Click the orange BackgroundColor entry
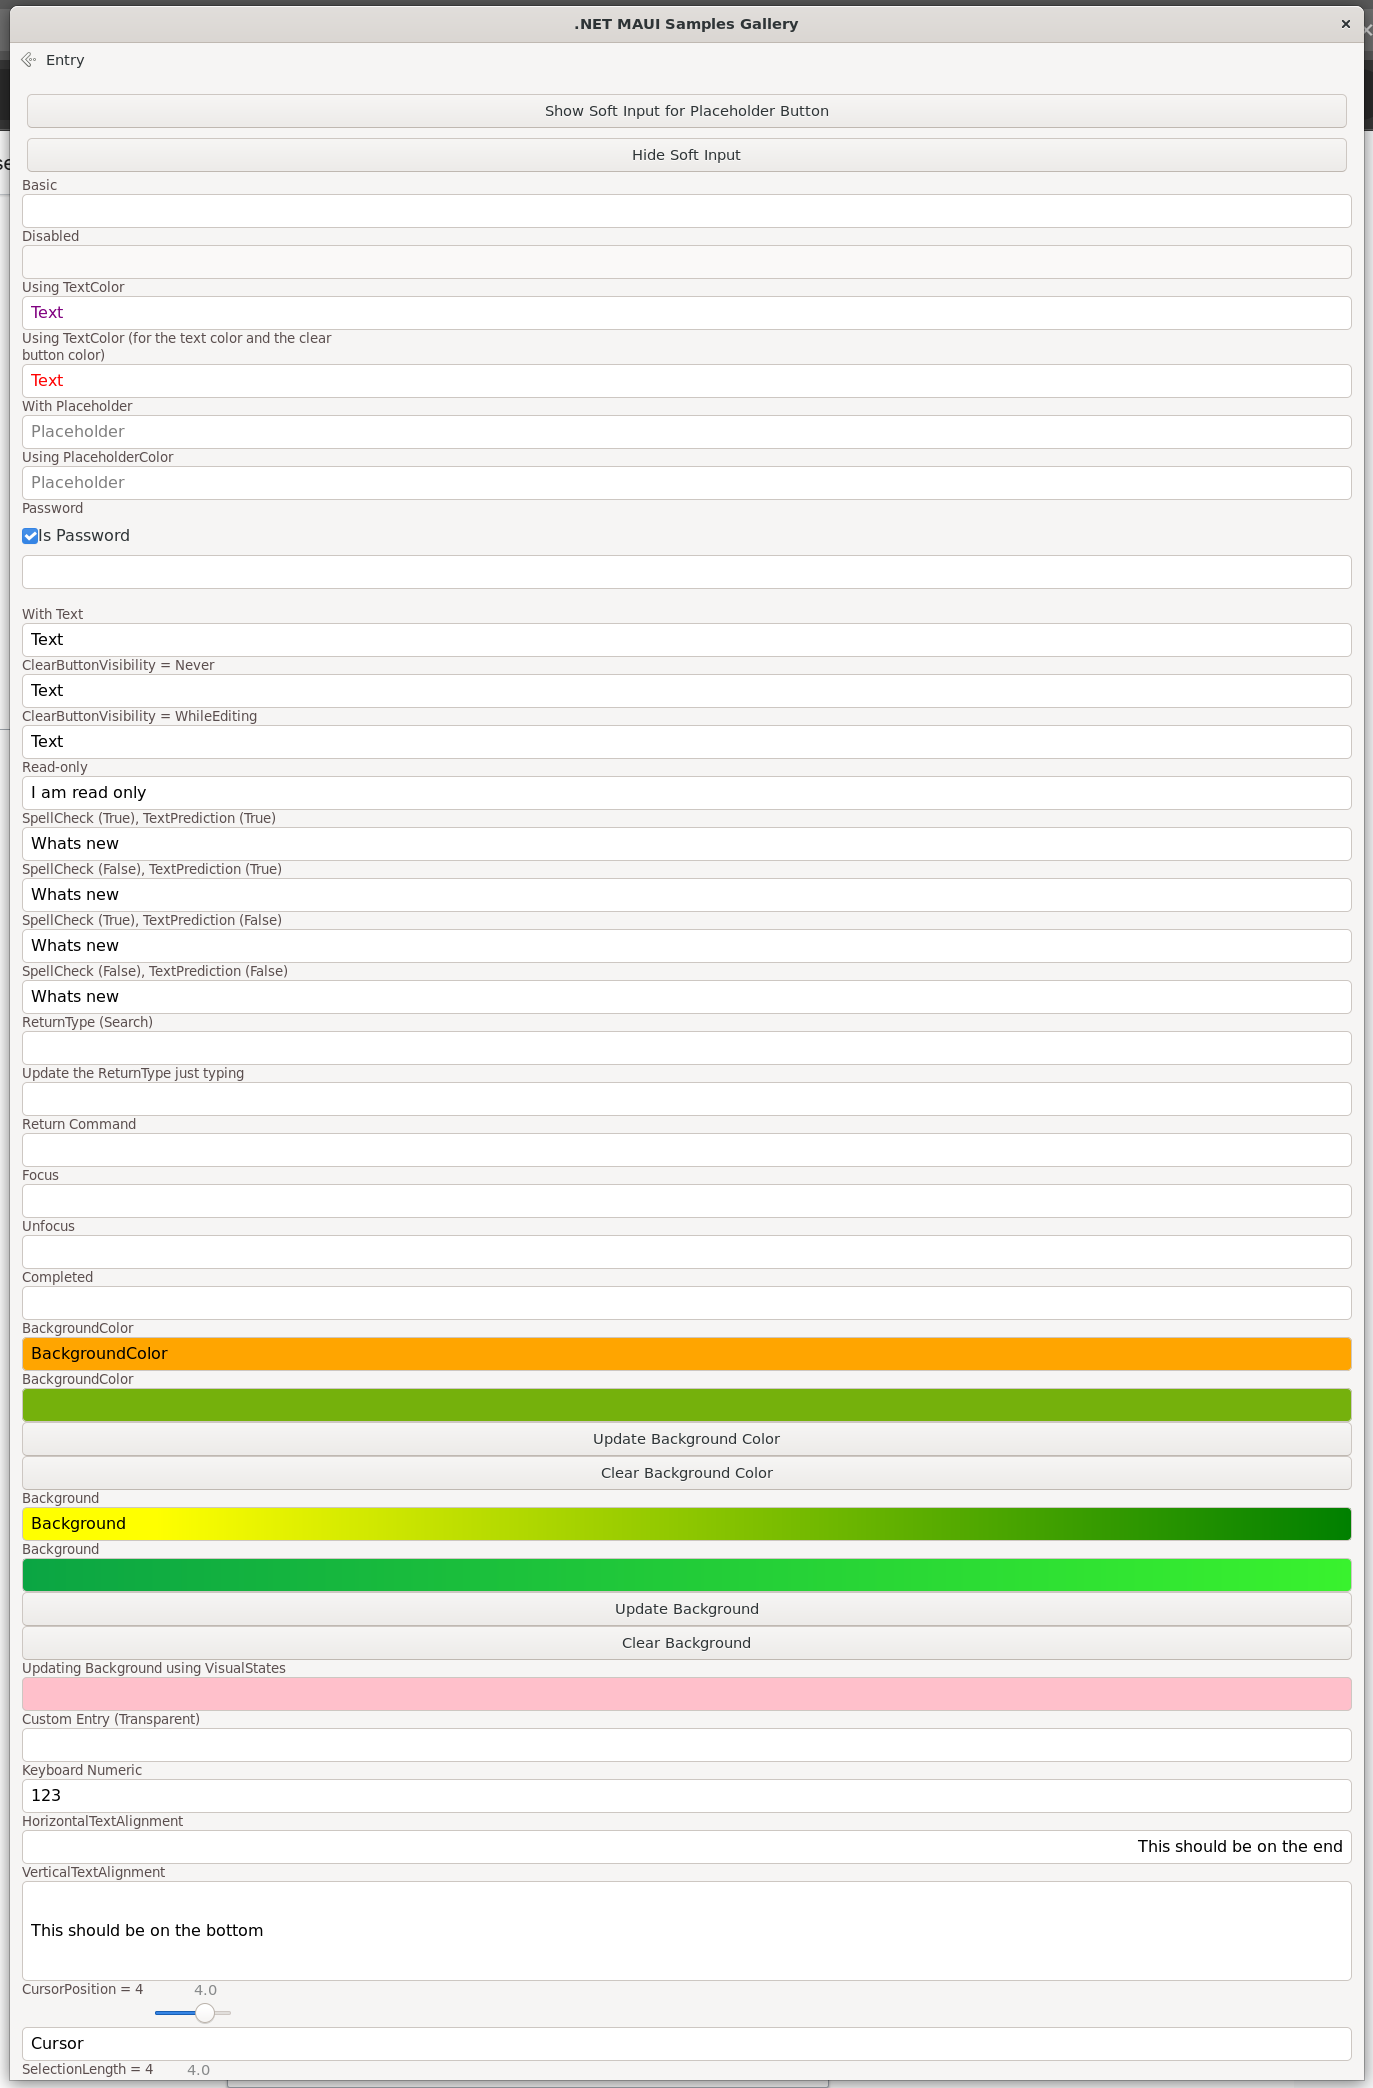Screen dimensions: 1373x2088 (x=686, y=1354)
